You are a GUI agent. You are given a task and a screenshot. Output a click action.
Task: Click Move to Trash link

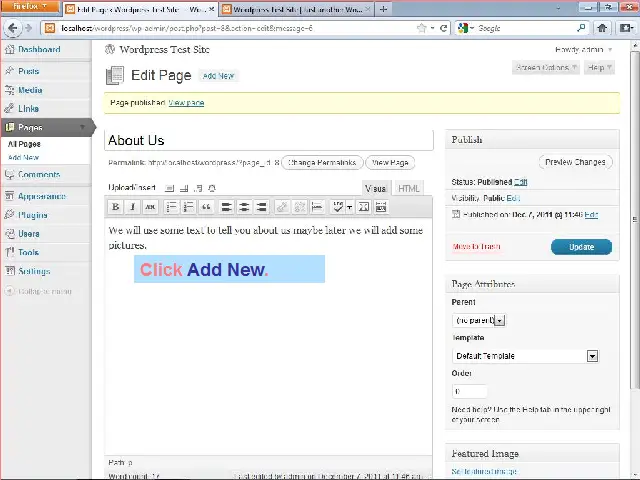[x=476, y=247]
